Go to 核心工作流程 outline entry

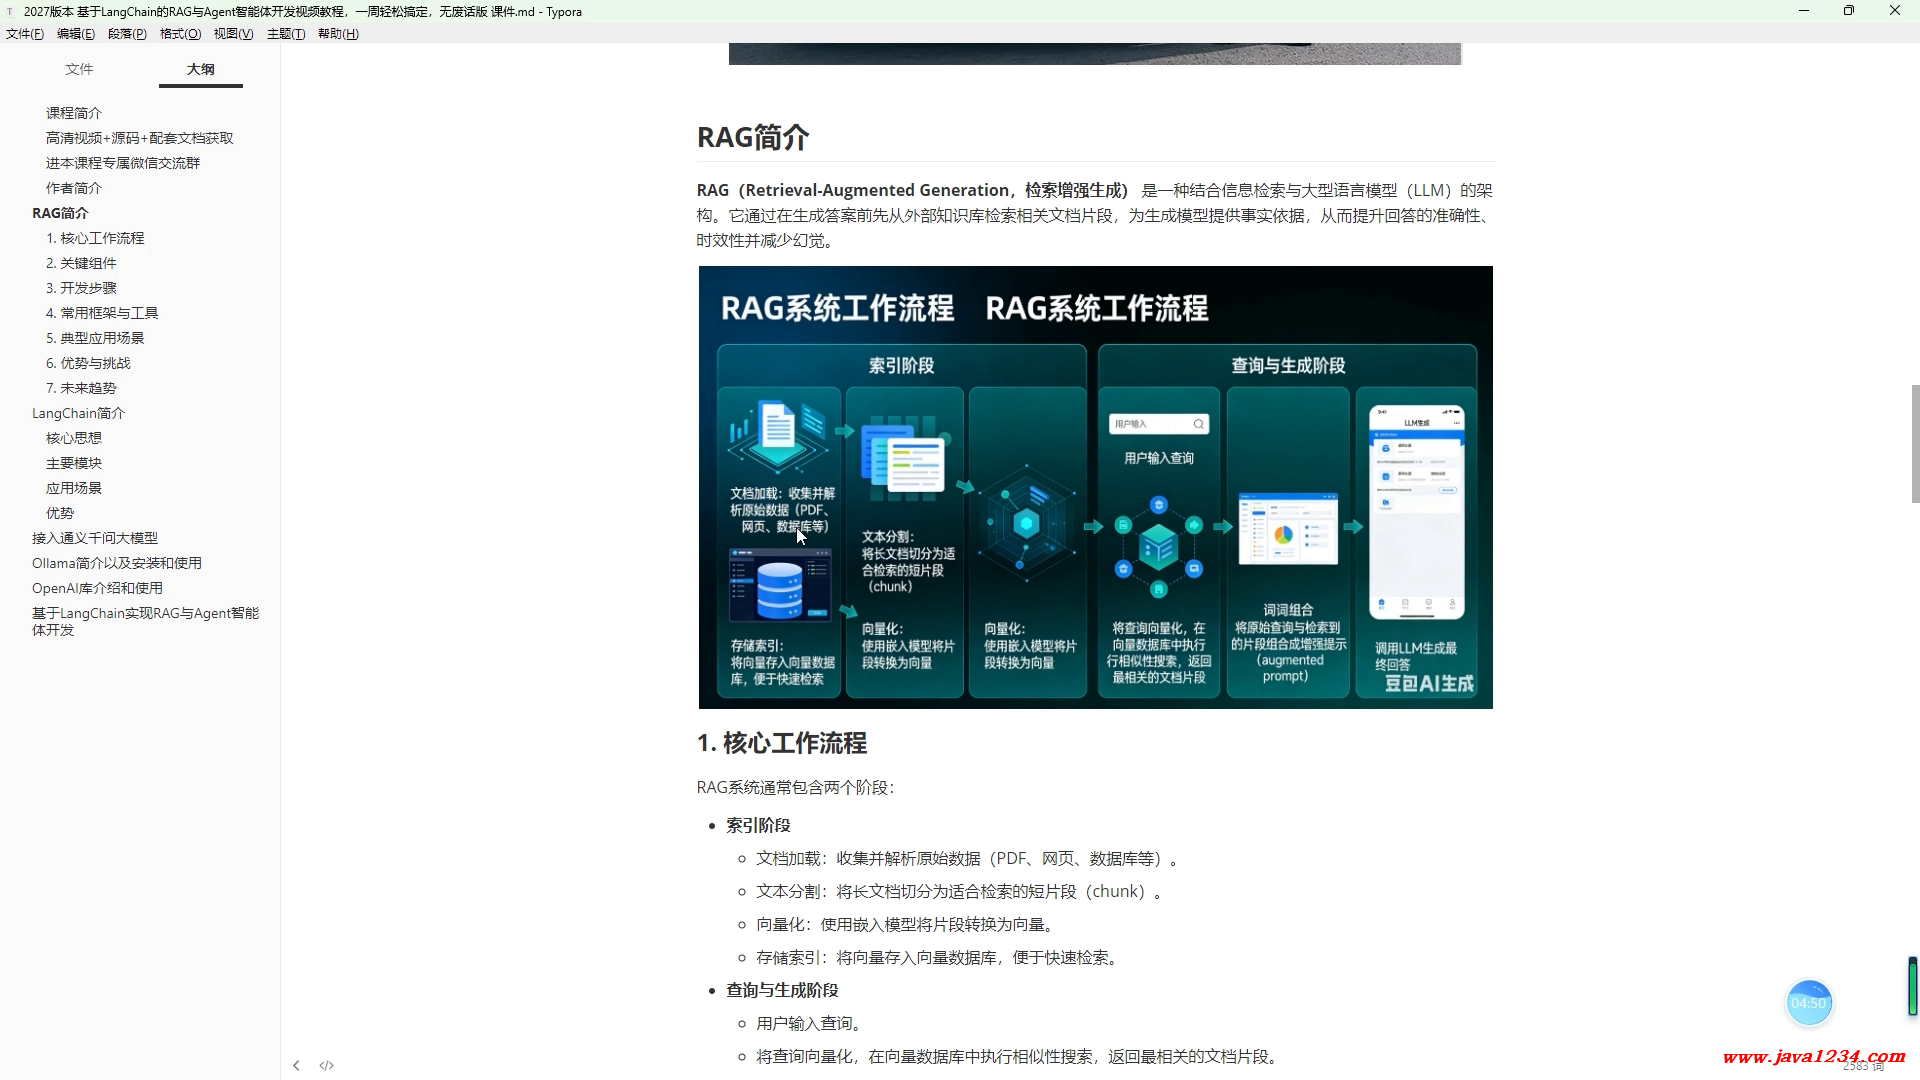(95, 238)
